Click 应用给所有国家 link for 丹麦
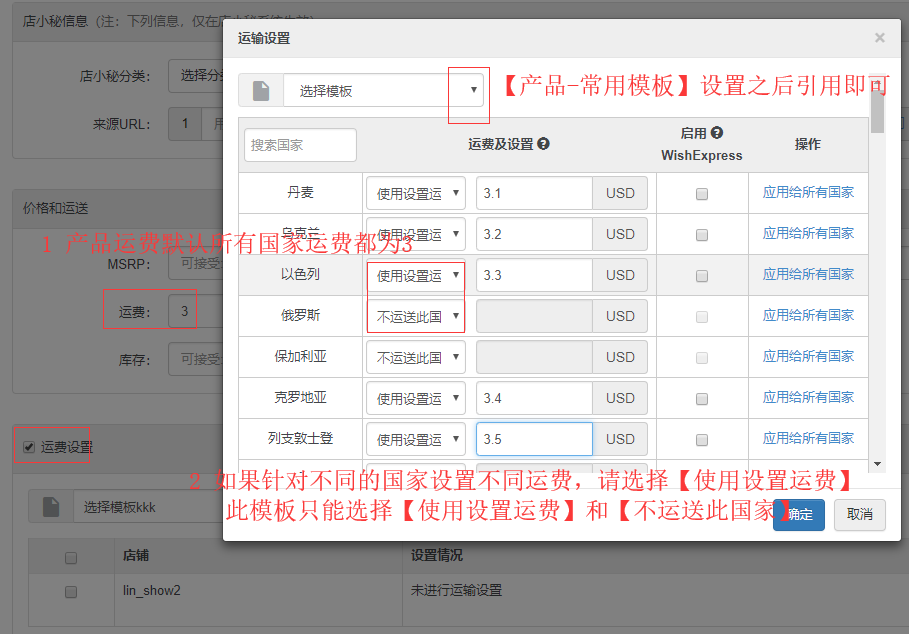This screenshot has width=909, height=634. click(x=808, y=192)
